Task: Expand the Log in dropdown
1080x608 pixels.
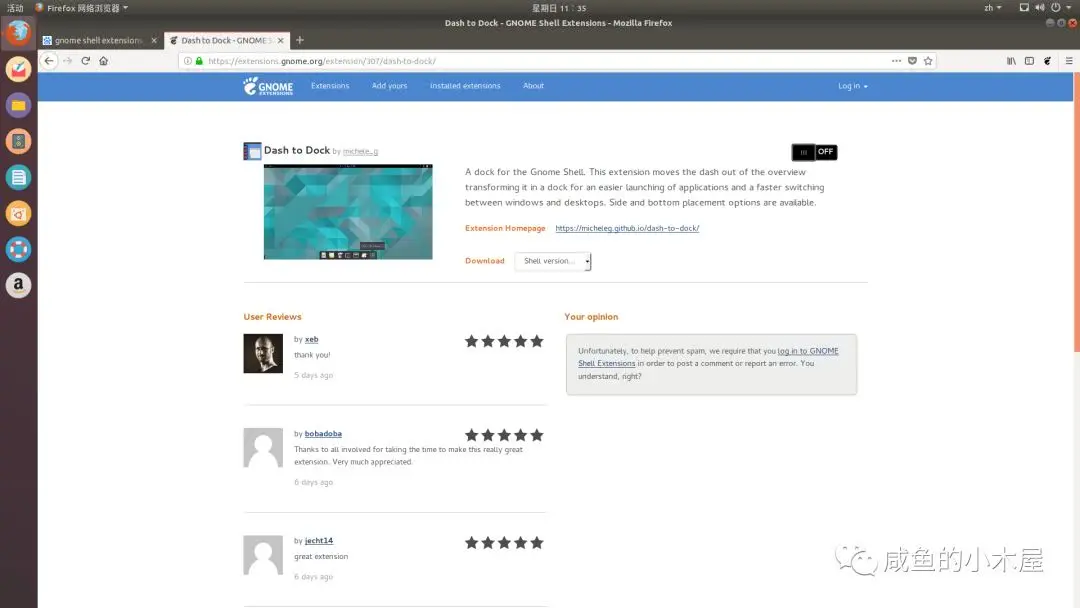Action: point(853,86)
